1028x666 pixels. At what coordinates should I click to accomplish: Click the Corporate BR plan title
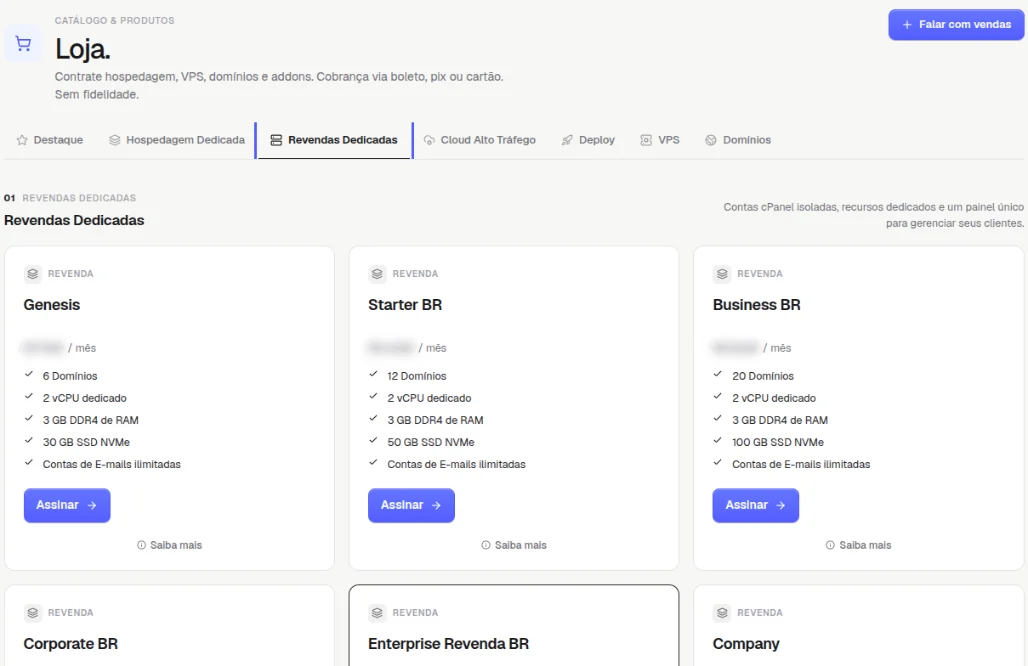click(x=71, y=644)
